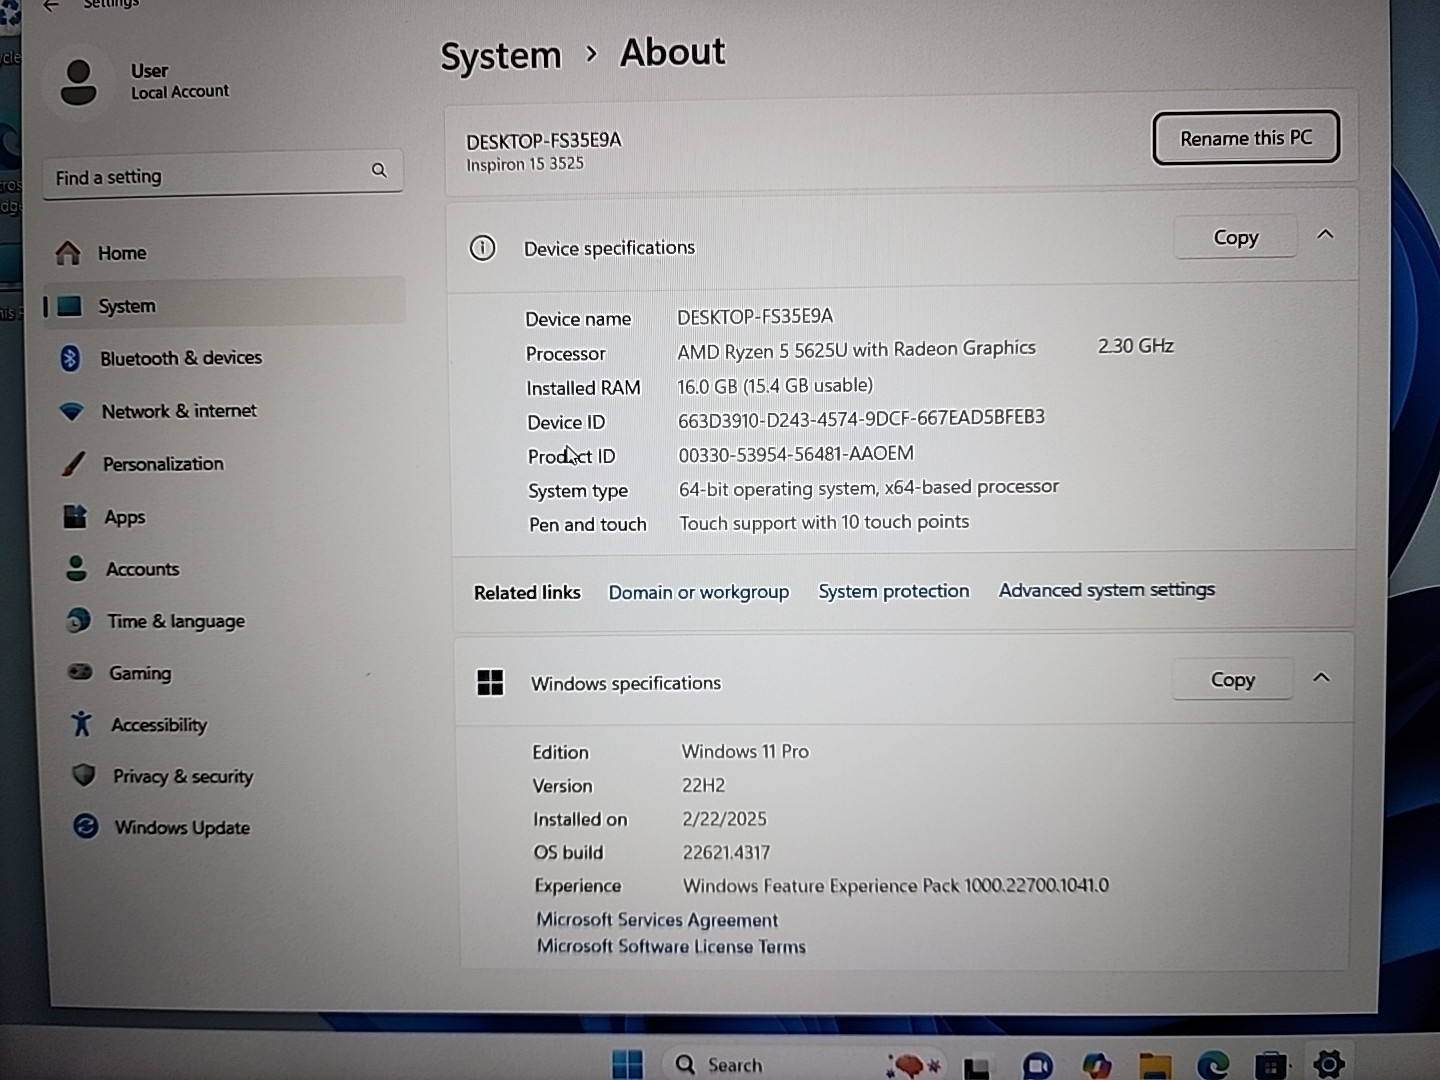1440x1080 pixels.
Task: Click the Product ID value 00330-53954-56481-AAOEM
Action: [x=796, y=454]
